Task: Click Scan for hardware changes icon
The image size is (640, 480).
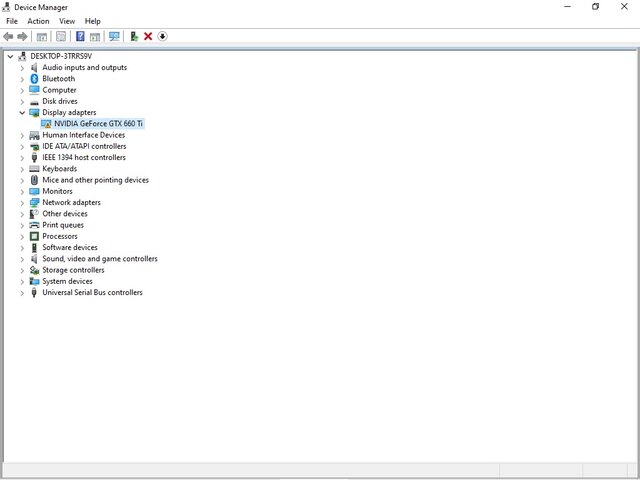Action: tap(114, 36)
